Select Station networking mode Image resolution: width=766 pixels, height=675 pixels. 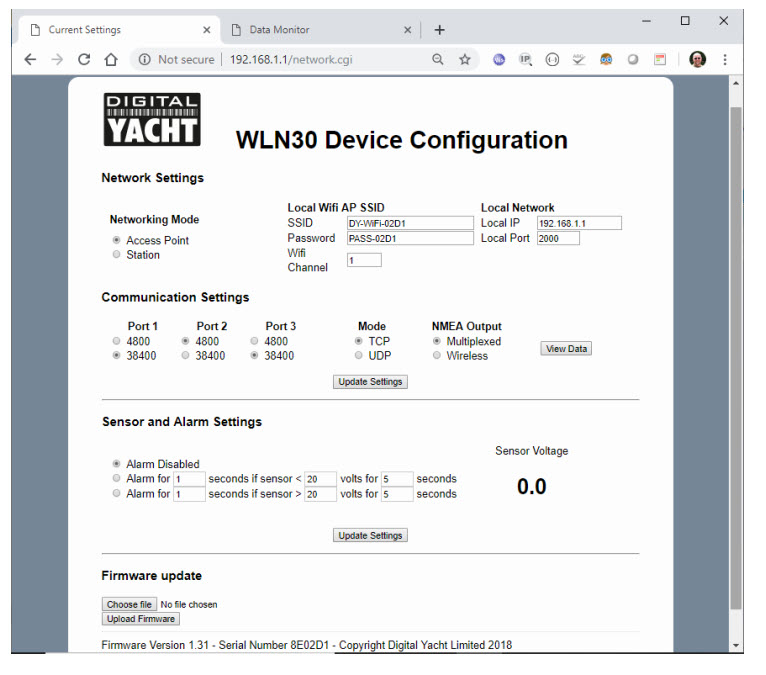coord(116,254)
